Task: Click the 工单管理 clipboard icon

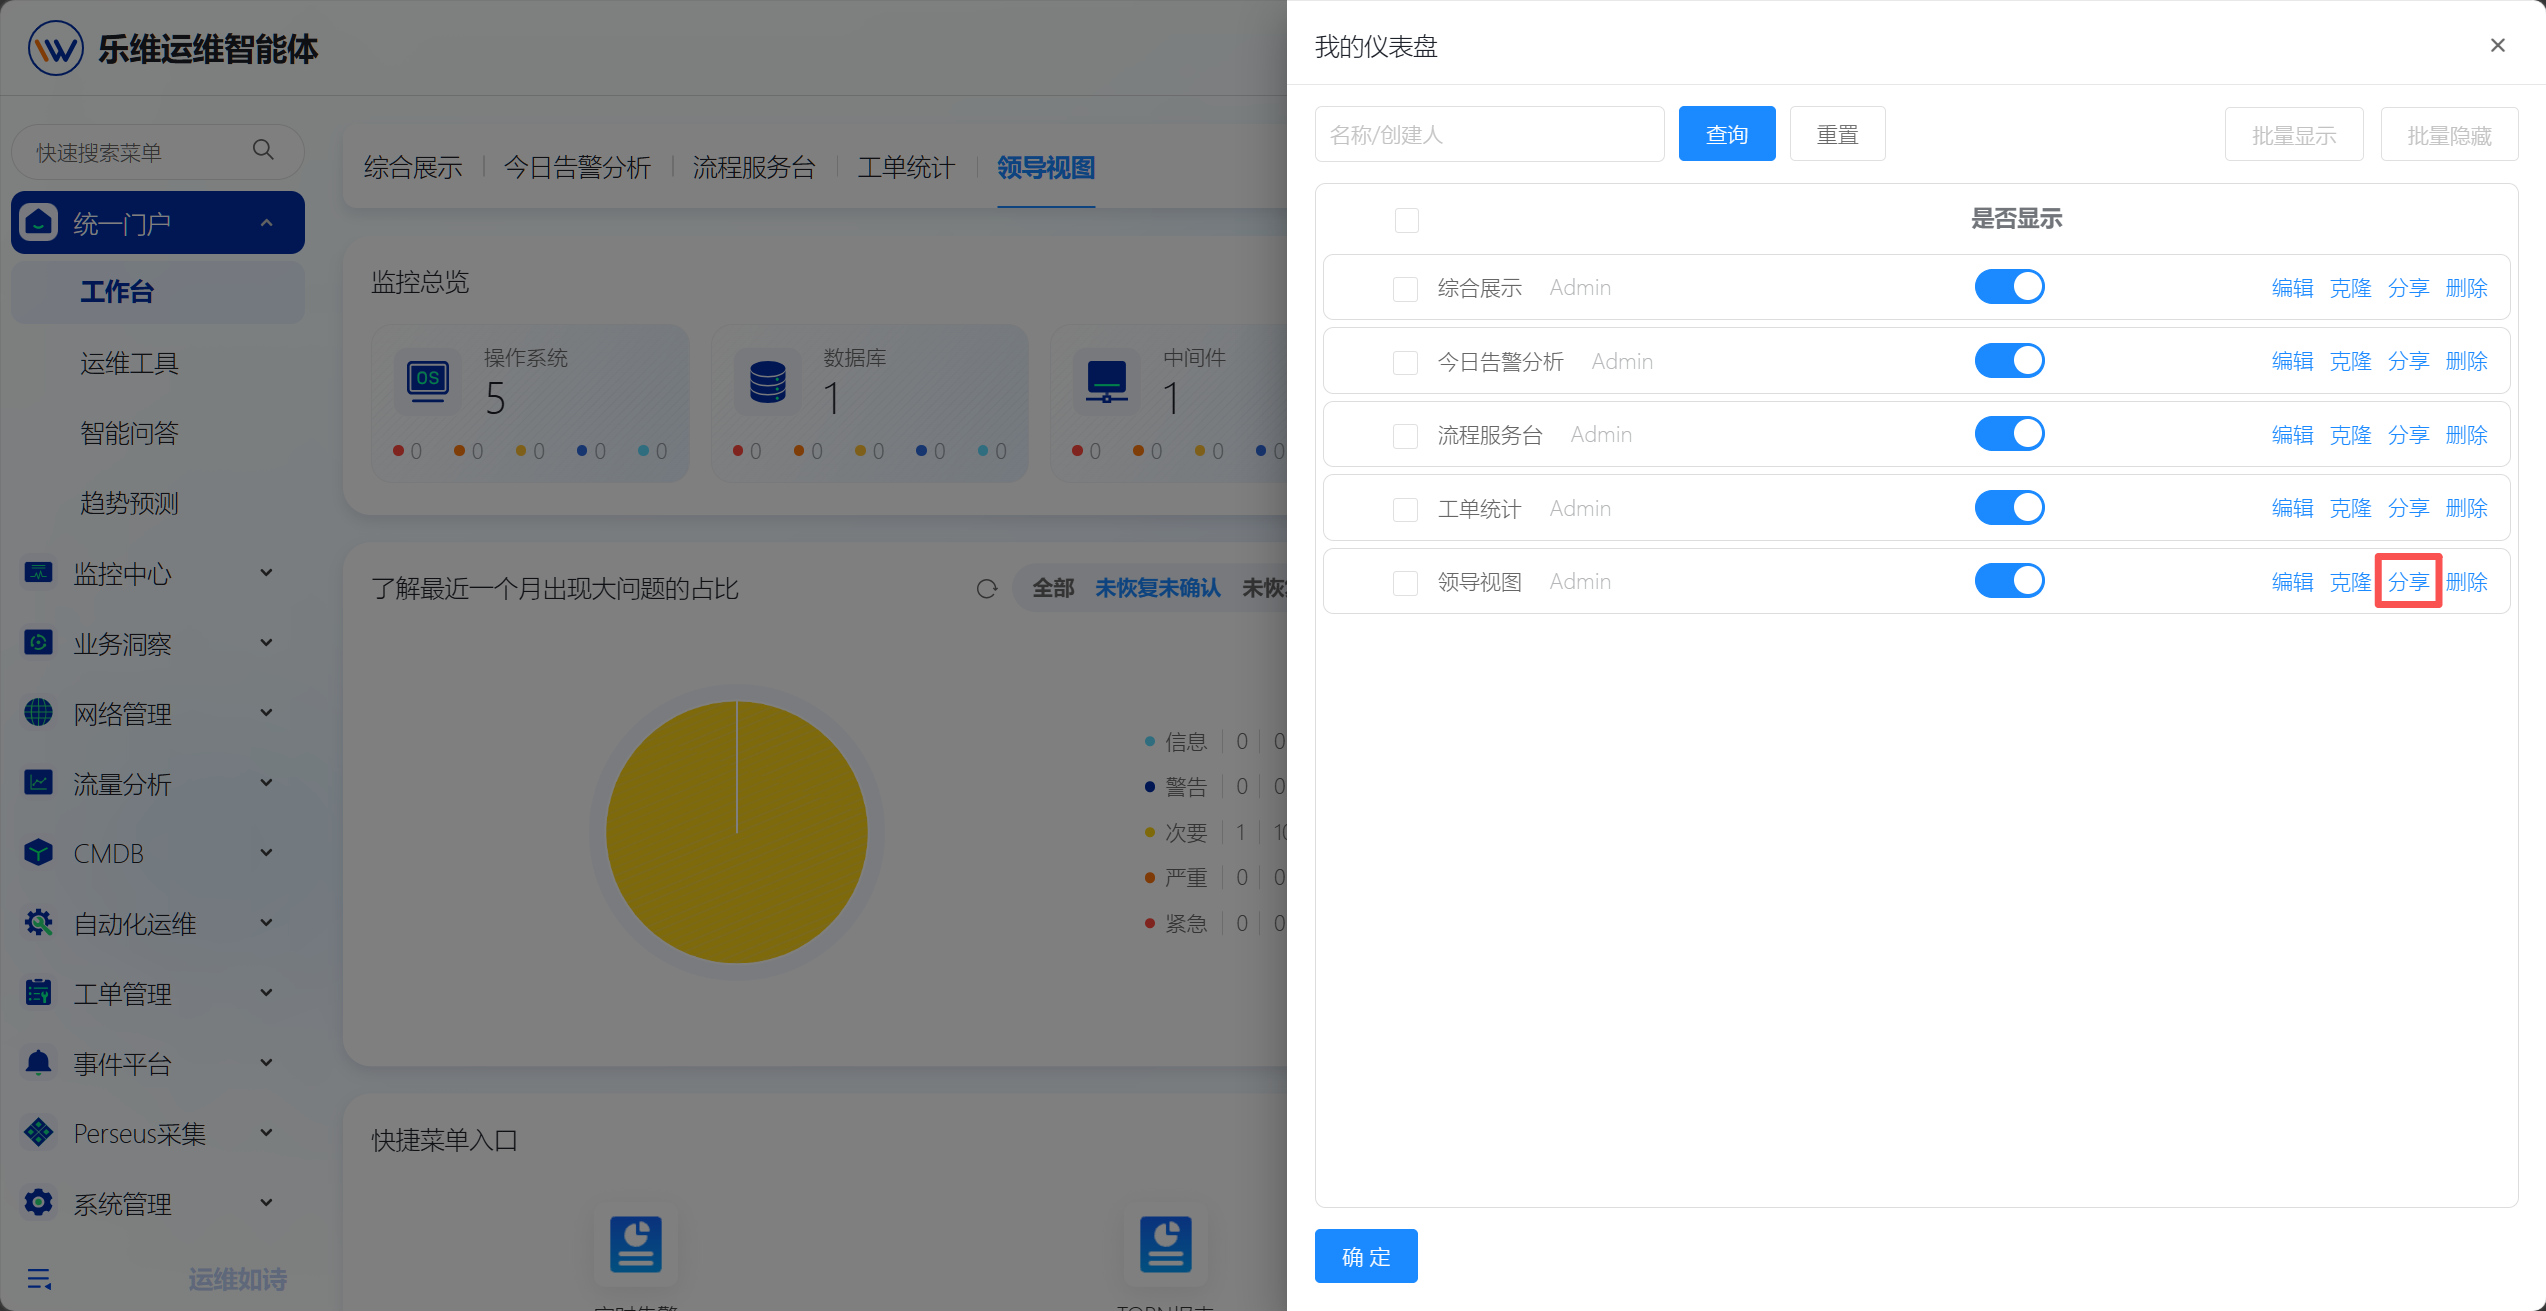Action: click(39, 993)
